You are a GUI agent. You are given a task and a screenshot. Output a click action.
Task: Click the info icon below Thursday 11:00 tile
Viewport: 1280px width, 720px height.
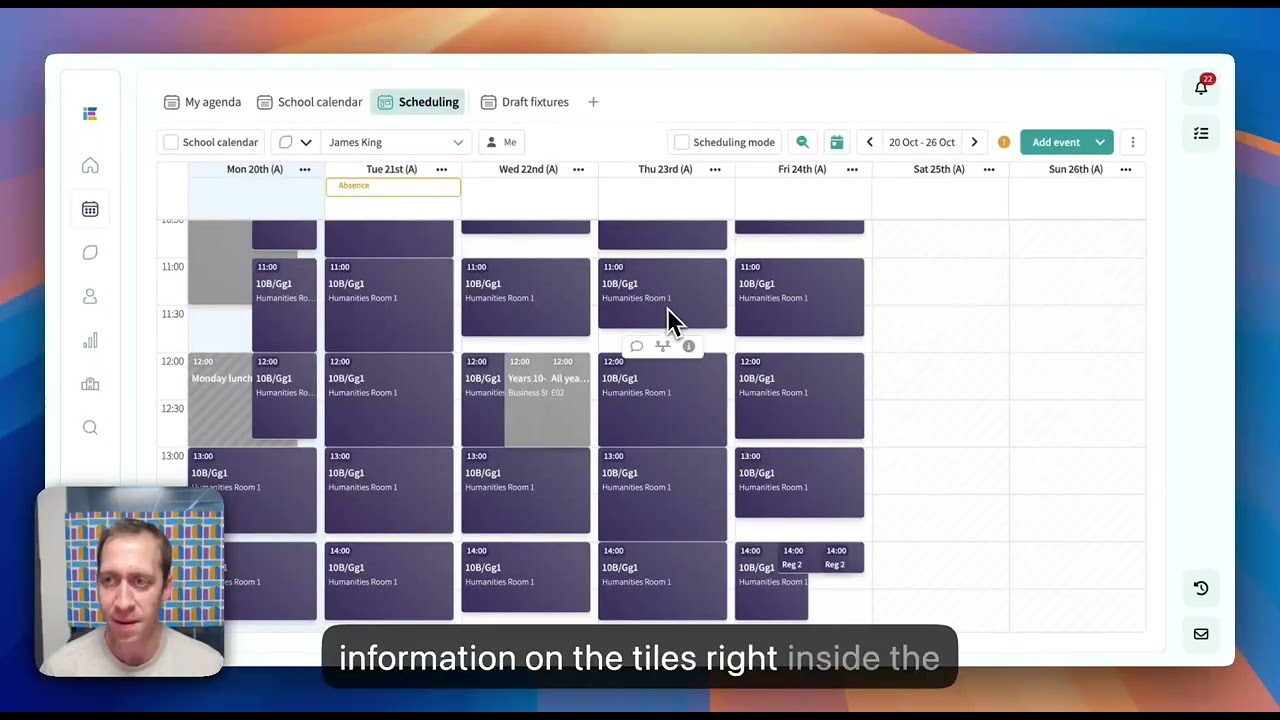click(688, 346)
